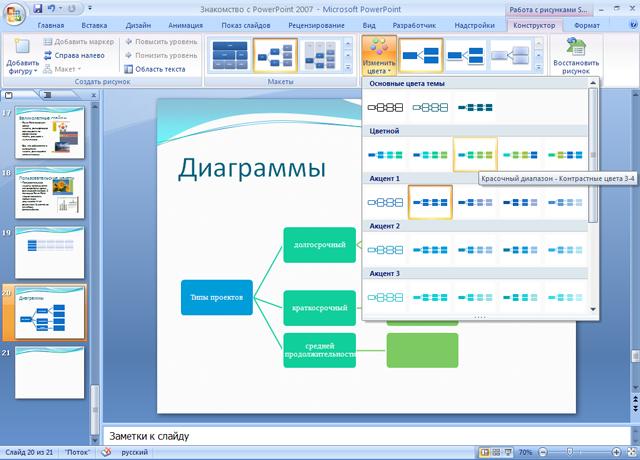This screenshot has height=460, width=640.
Task: Save the presentation from quick access toolbar
Action: 37,8
